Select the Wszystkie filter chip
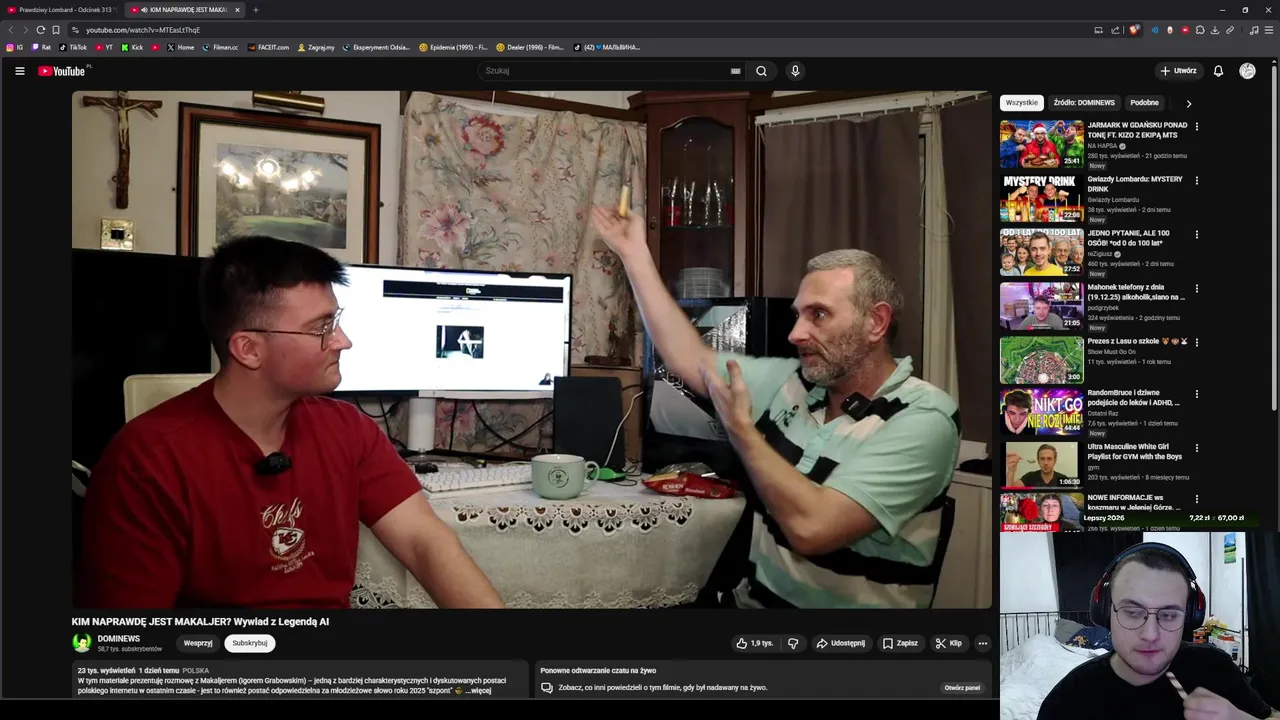Screen dimensions: 1280x720 (x=1022, y=103)
